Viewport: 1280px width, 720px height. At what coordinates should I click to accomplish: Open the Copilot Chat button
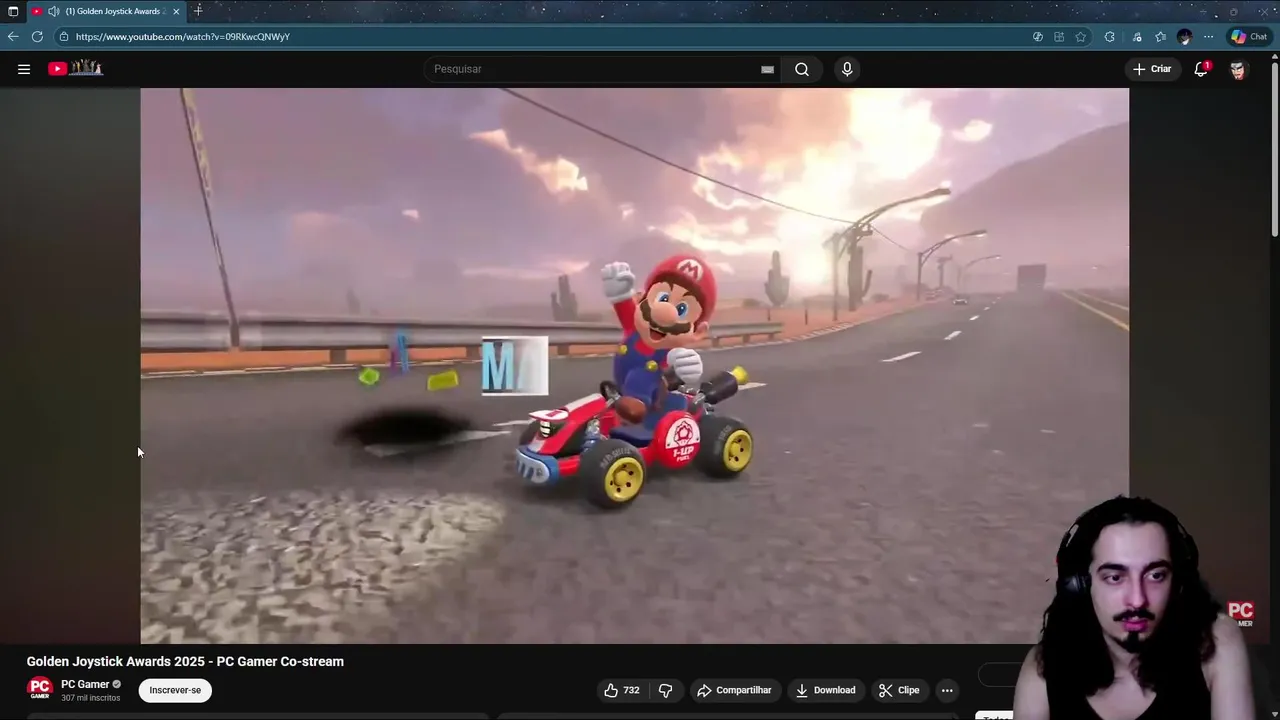pyautogui.click(x=1249, y=37)
